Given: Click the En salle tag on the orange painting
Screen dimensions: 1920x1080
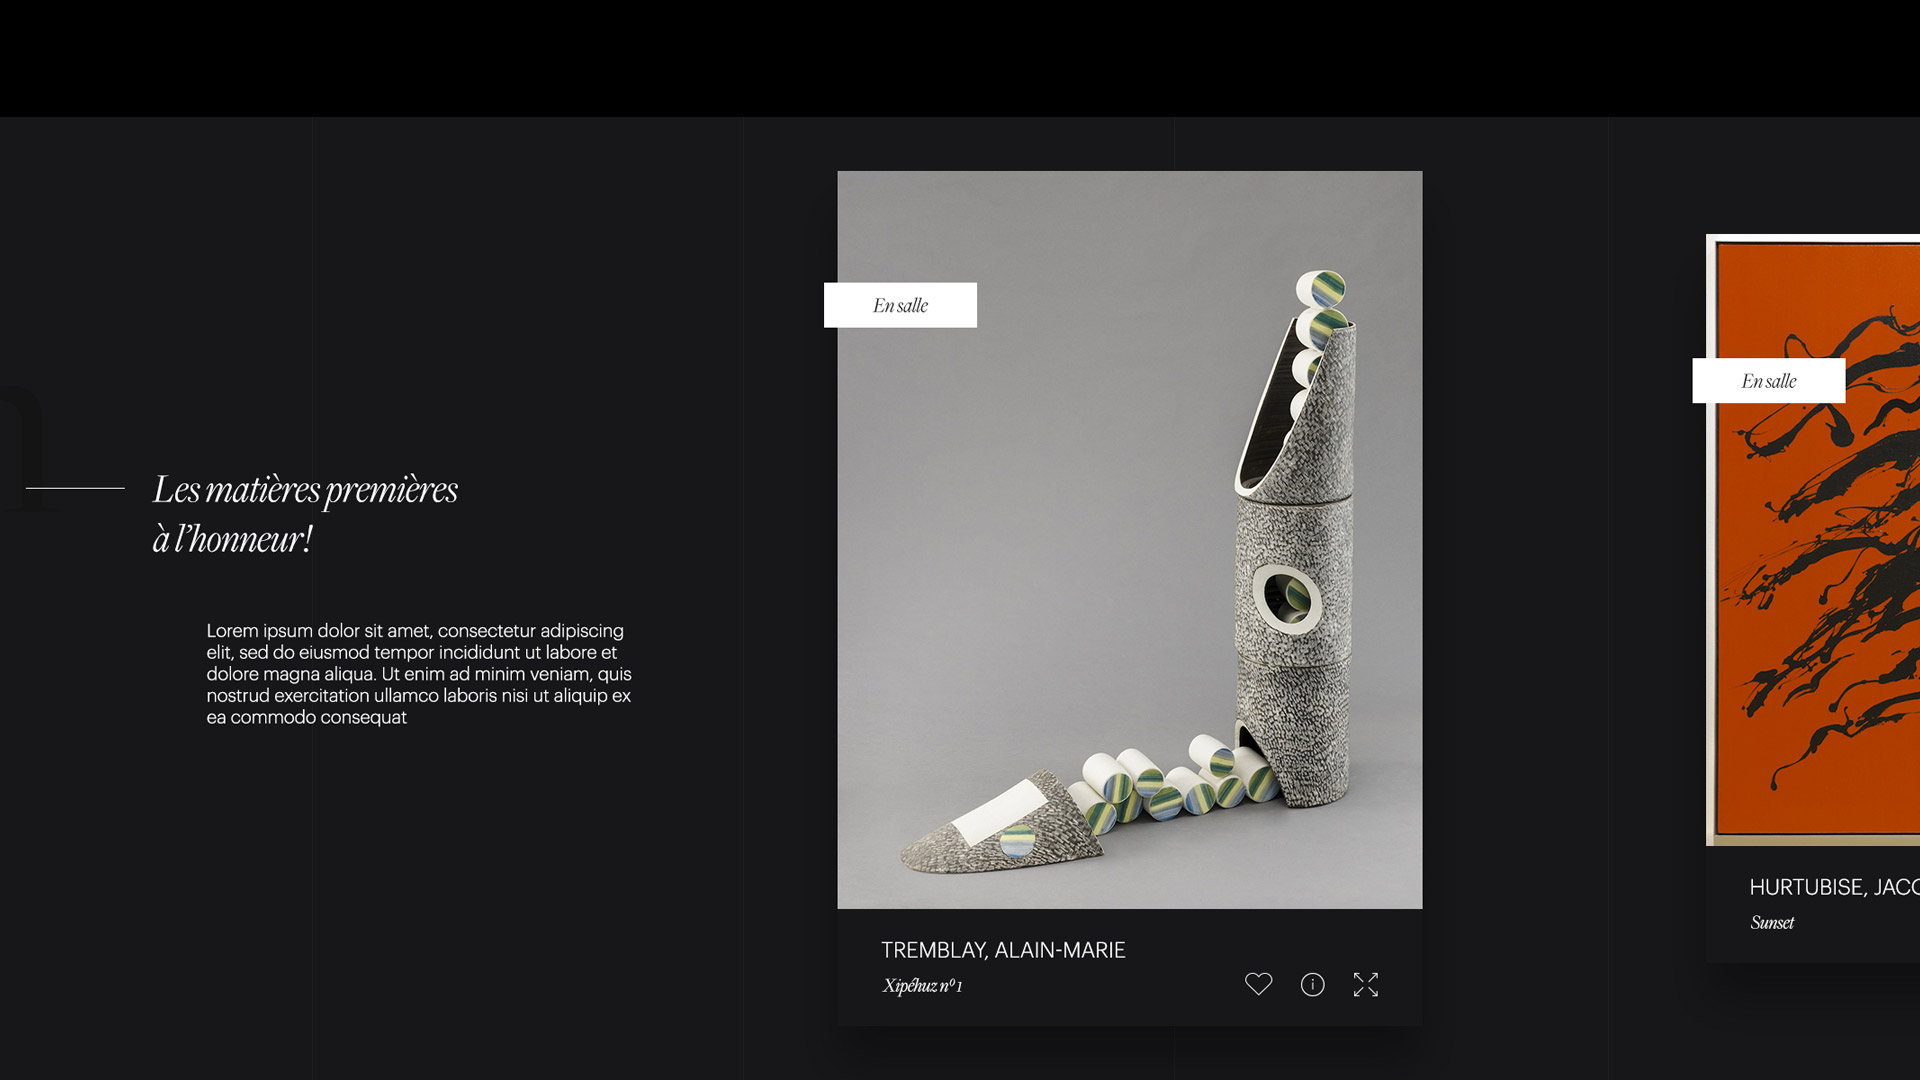Looking at the screenshot, I should (x=1768, y=381).
